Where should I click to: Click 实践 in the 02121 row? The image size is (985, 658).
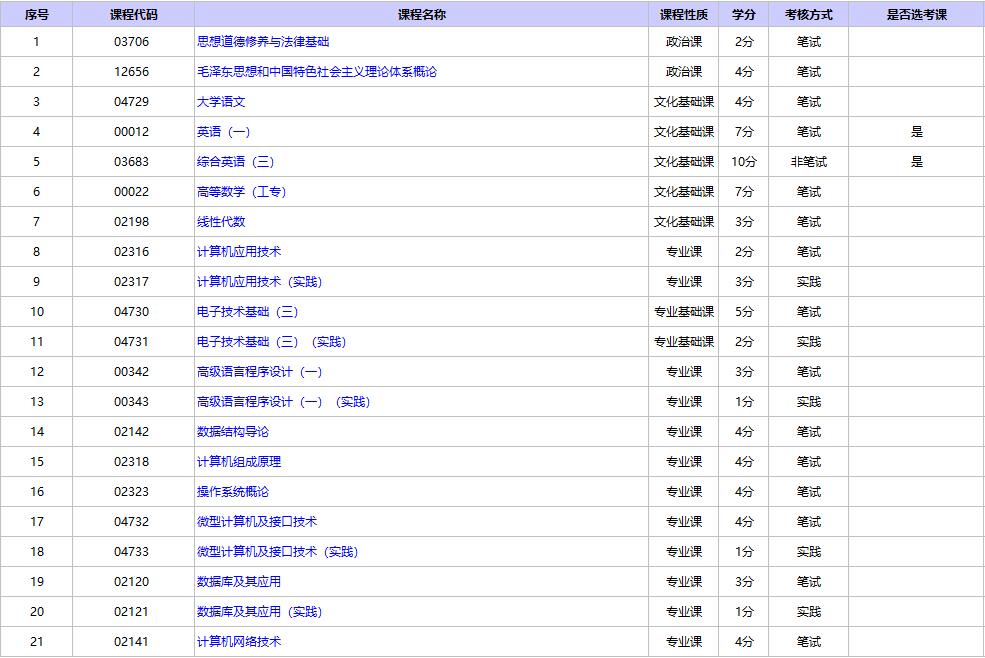click(808, 611)
